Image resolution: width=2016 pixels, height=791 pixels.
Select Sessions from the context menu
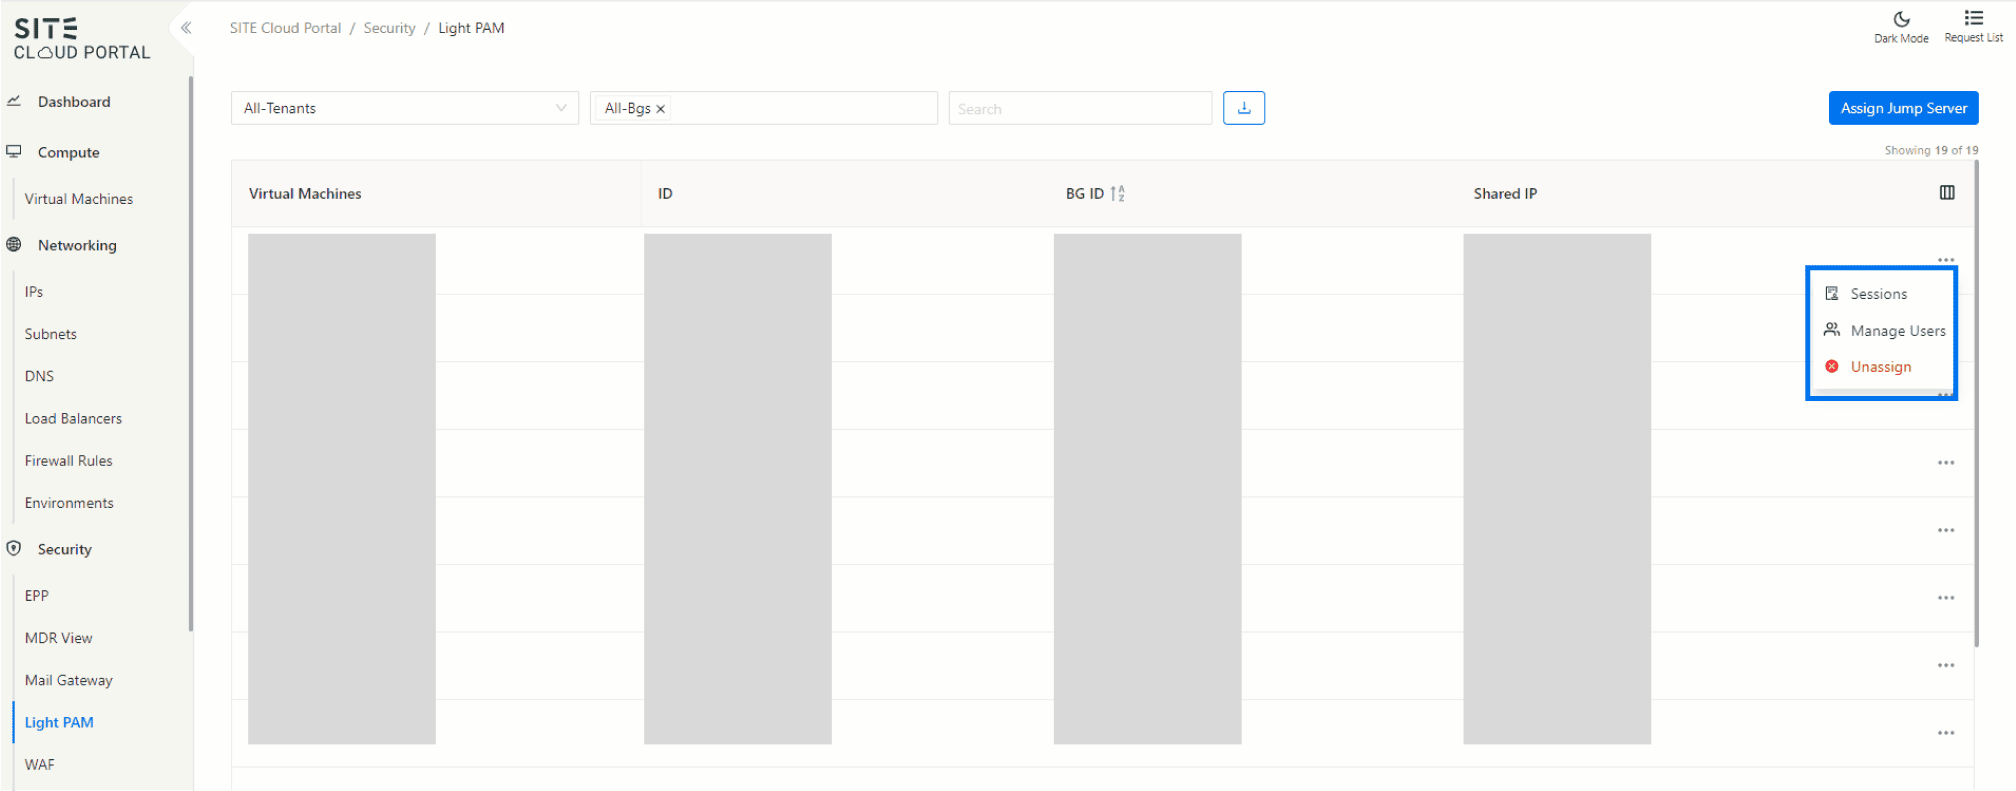[x=1878, y=294]
